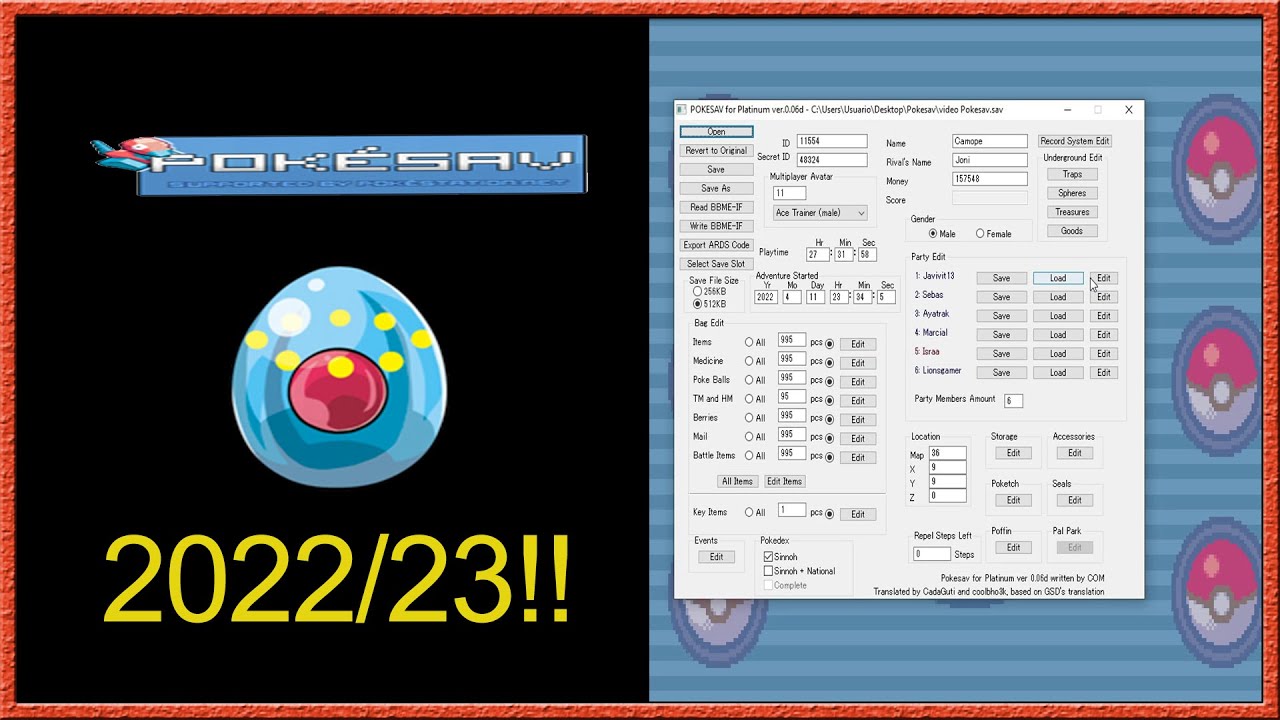Click the Save As button
This screenshot has width=1280, height=720.
(x=716, y=189)
